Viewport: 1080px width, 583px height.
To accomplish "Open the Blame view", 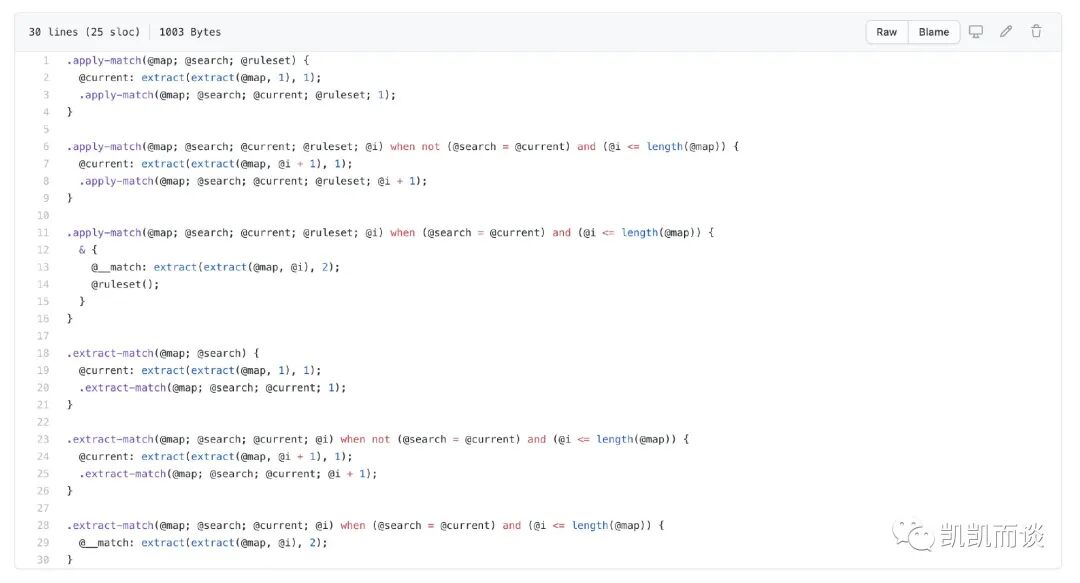I will coord(933,32).
